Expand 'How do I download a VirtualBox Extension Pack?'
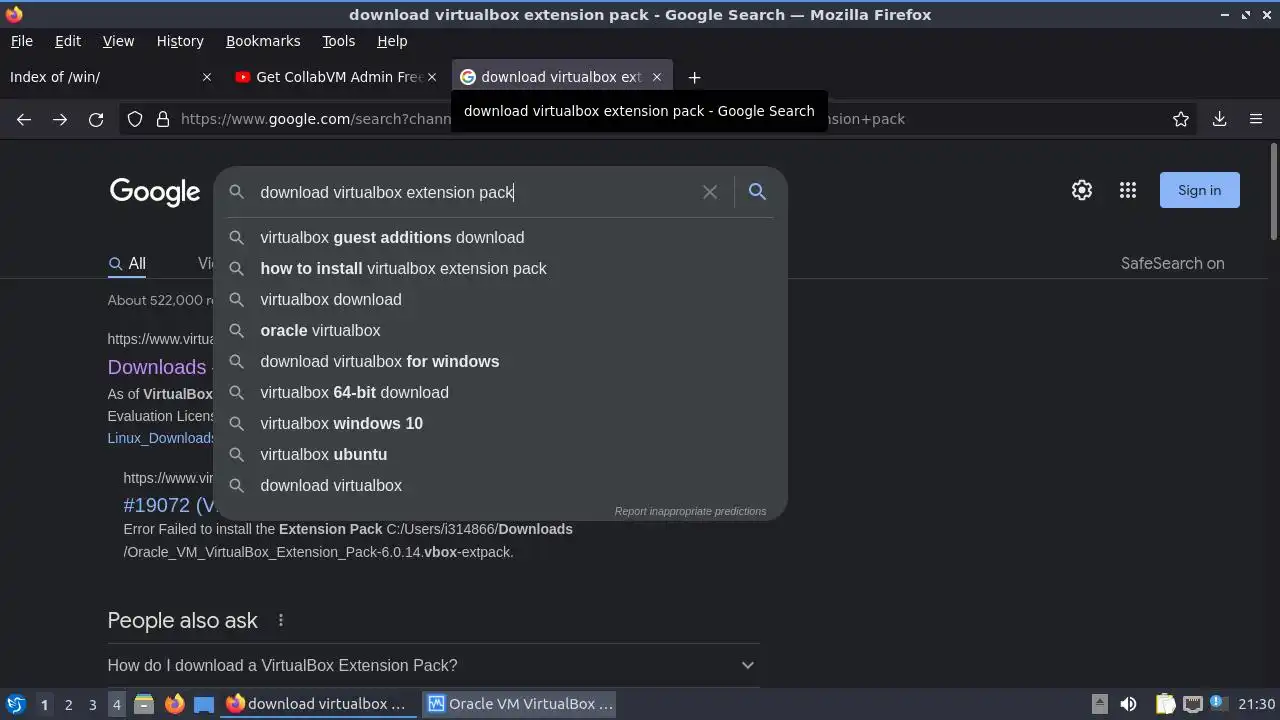The height and width of the screenshot is (720, 1280). click(x=433, y=665)
